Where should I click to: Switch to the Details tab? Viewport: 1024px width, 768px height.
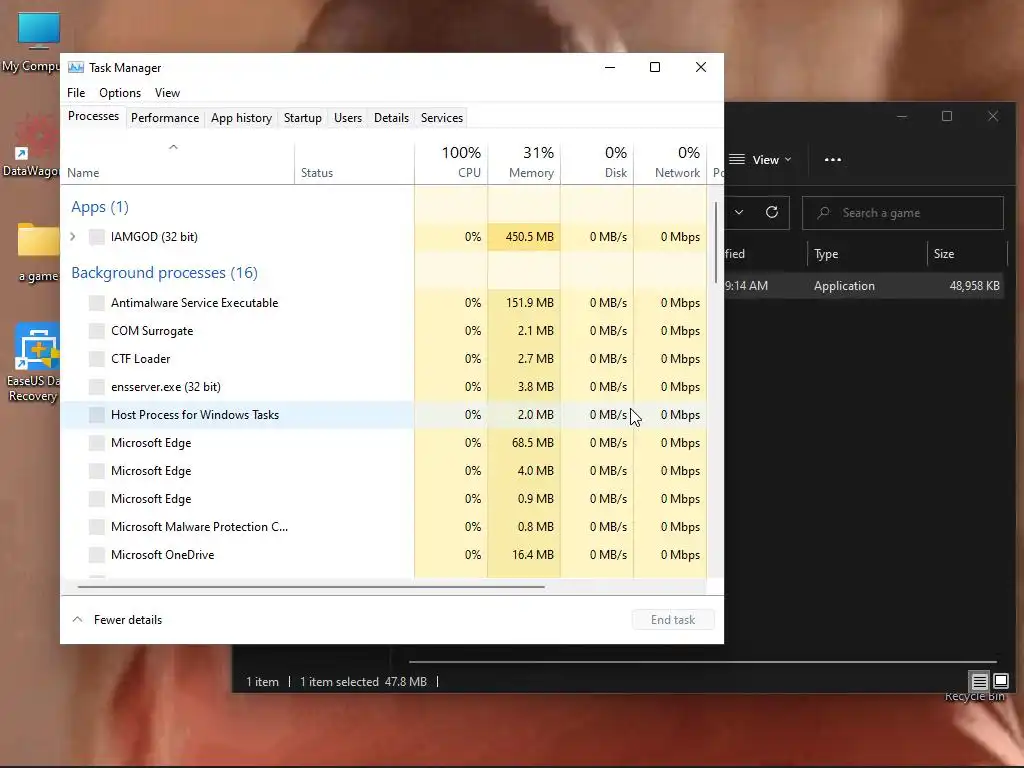click(x=391, y=118)
